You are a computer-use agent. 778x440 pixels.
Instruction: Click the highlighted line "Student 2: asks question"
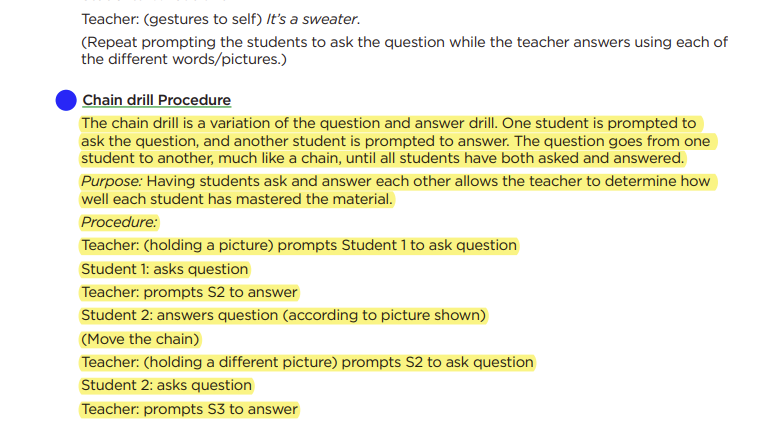[166, 385]
